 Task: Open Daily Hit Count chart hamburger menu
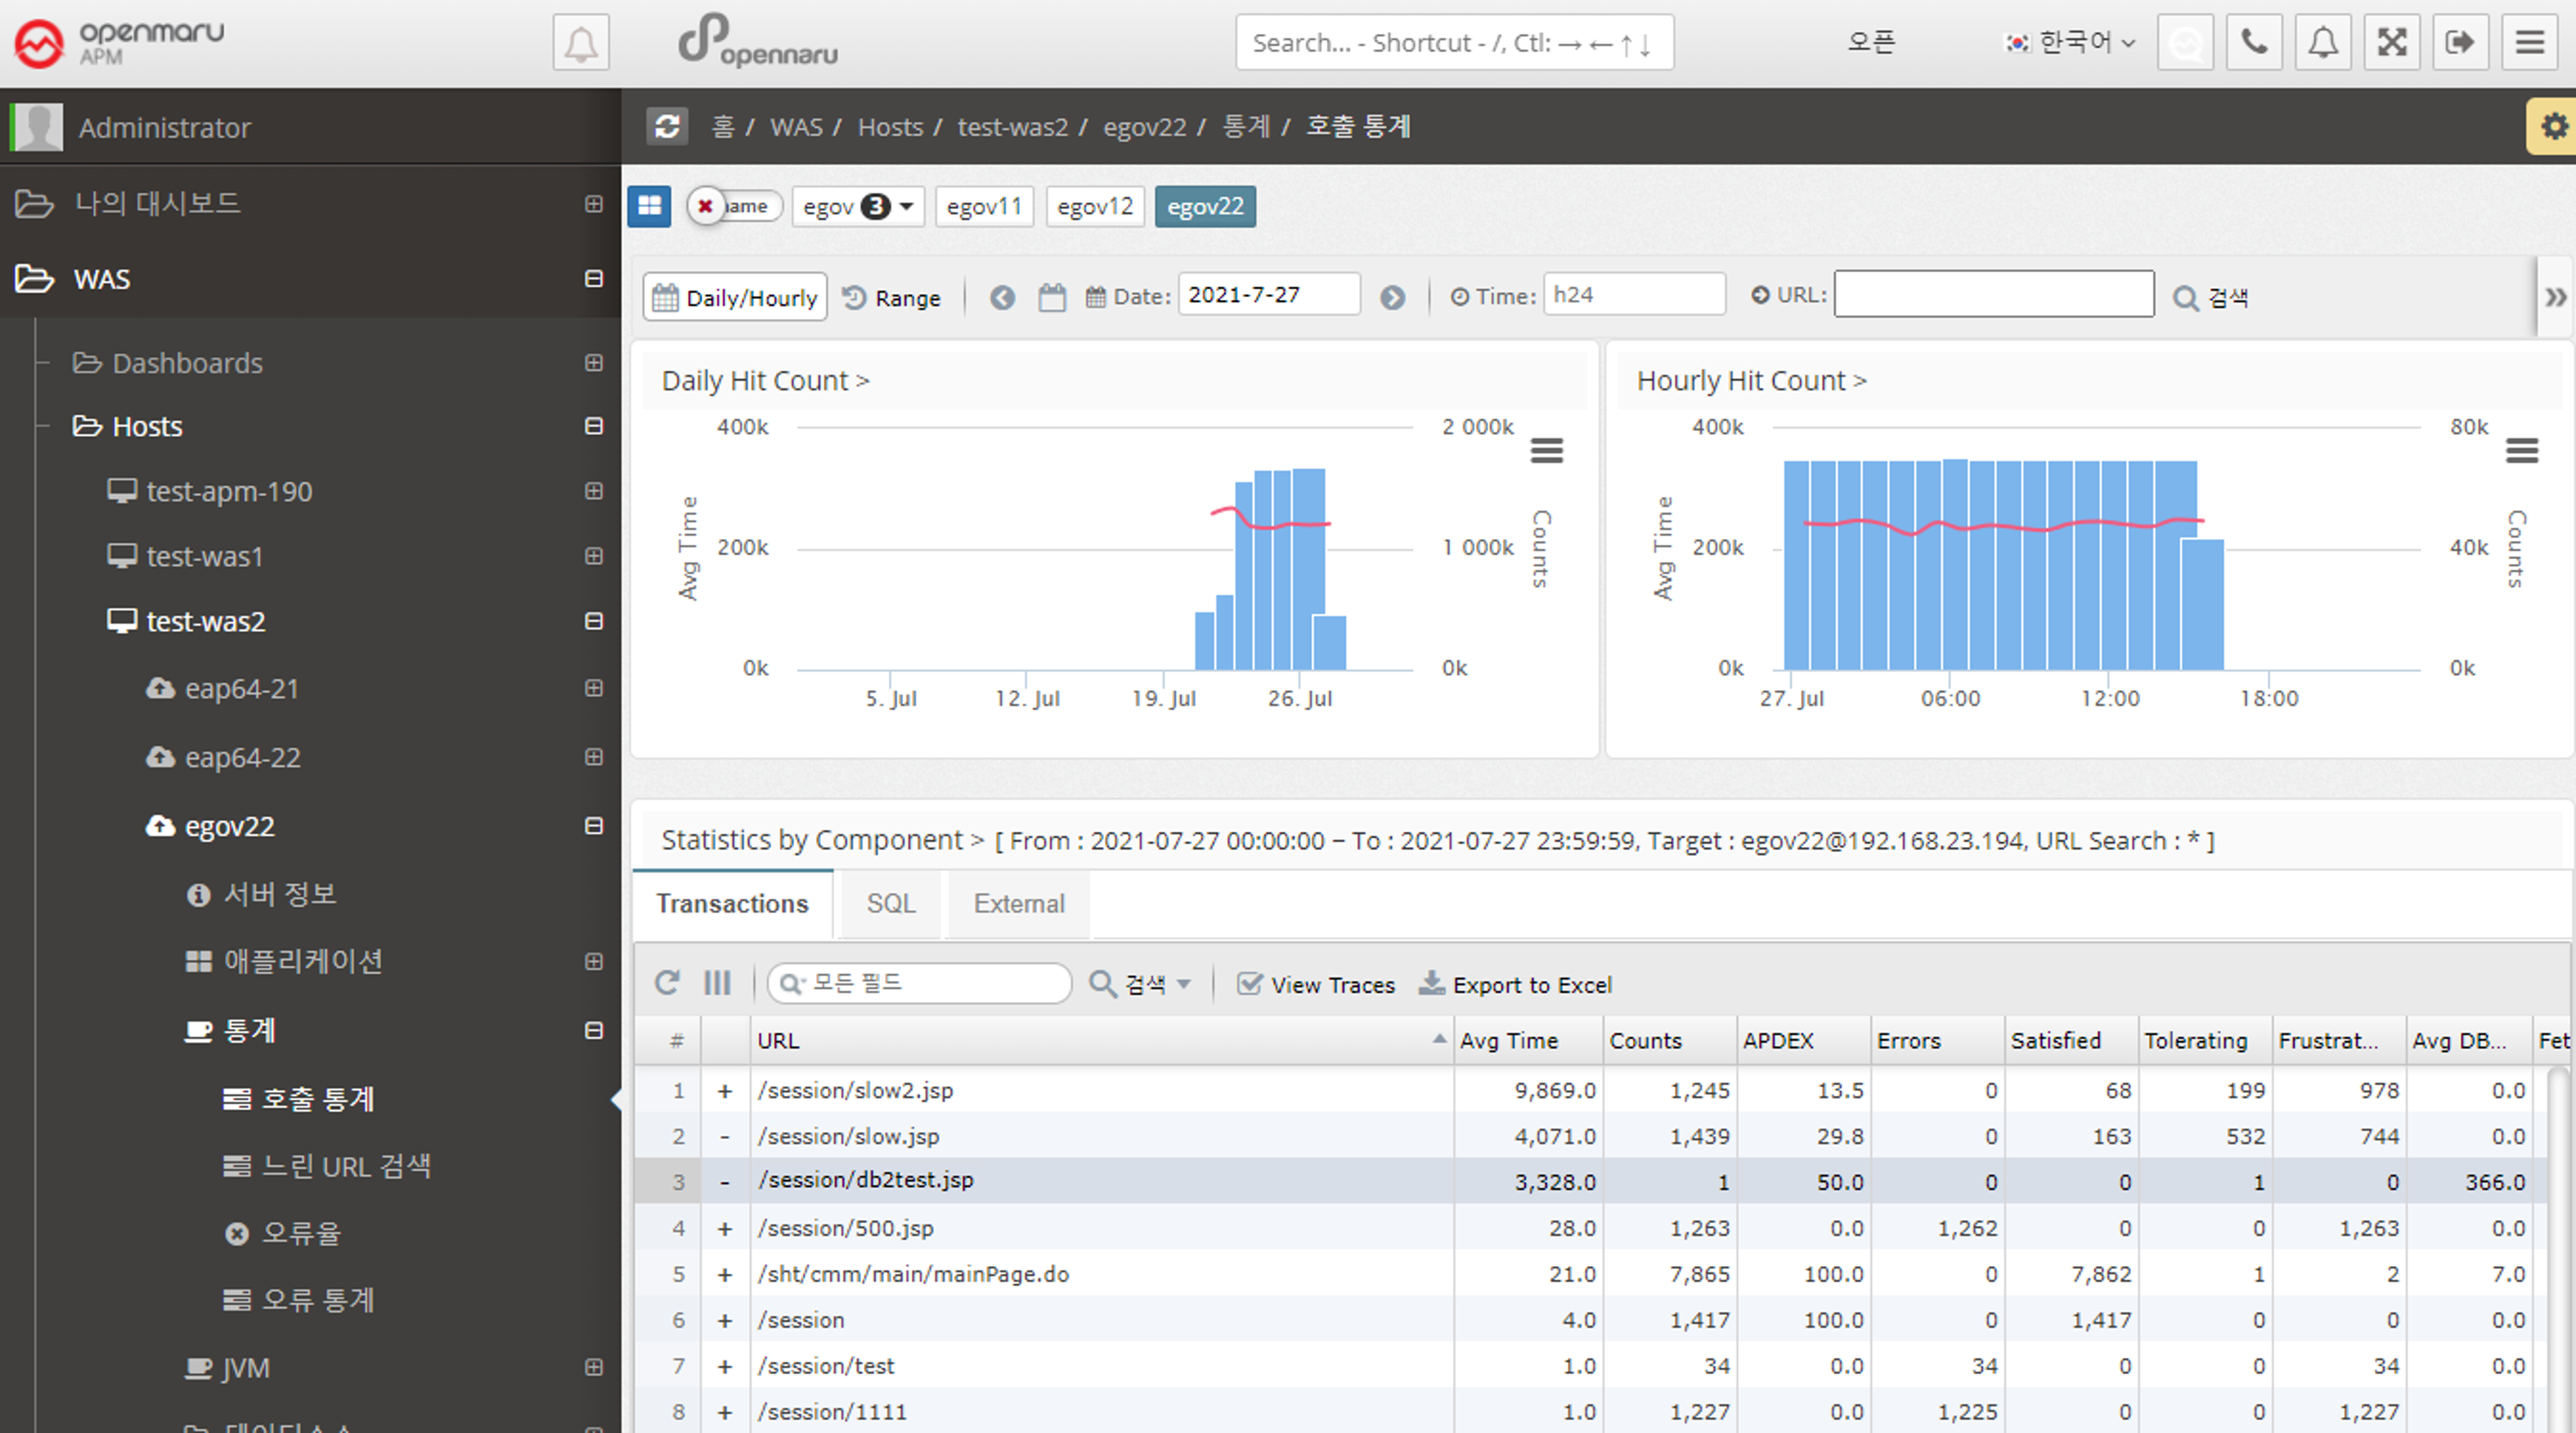coord(1546,451)
